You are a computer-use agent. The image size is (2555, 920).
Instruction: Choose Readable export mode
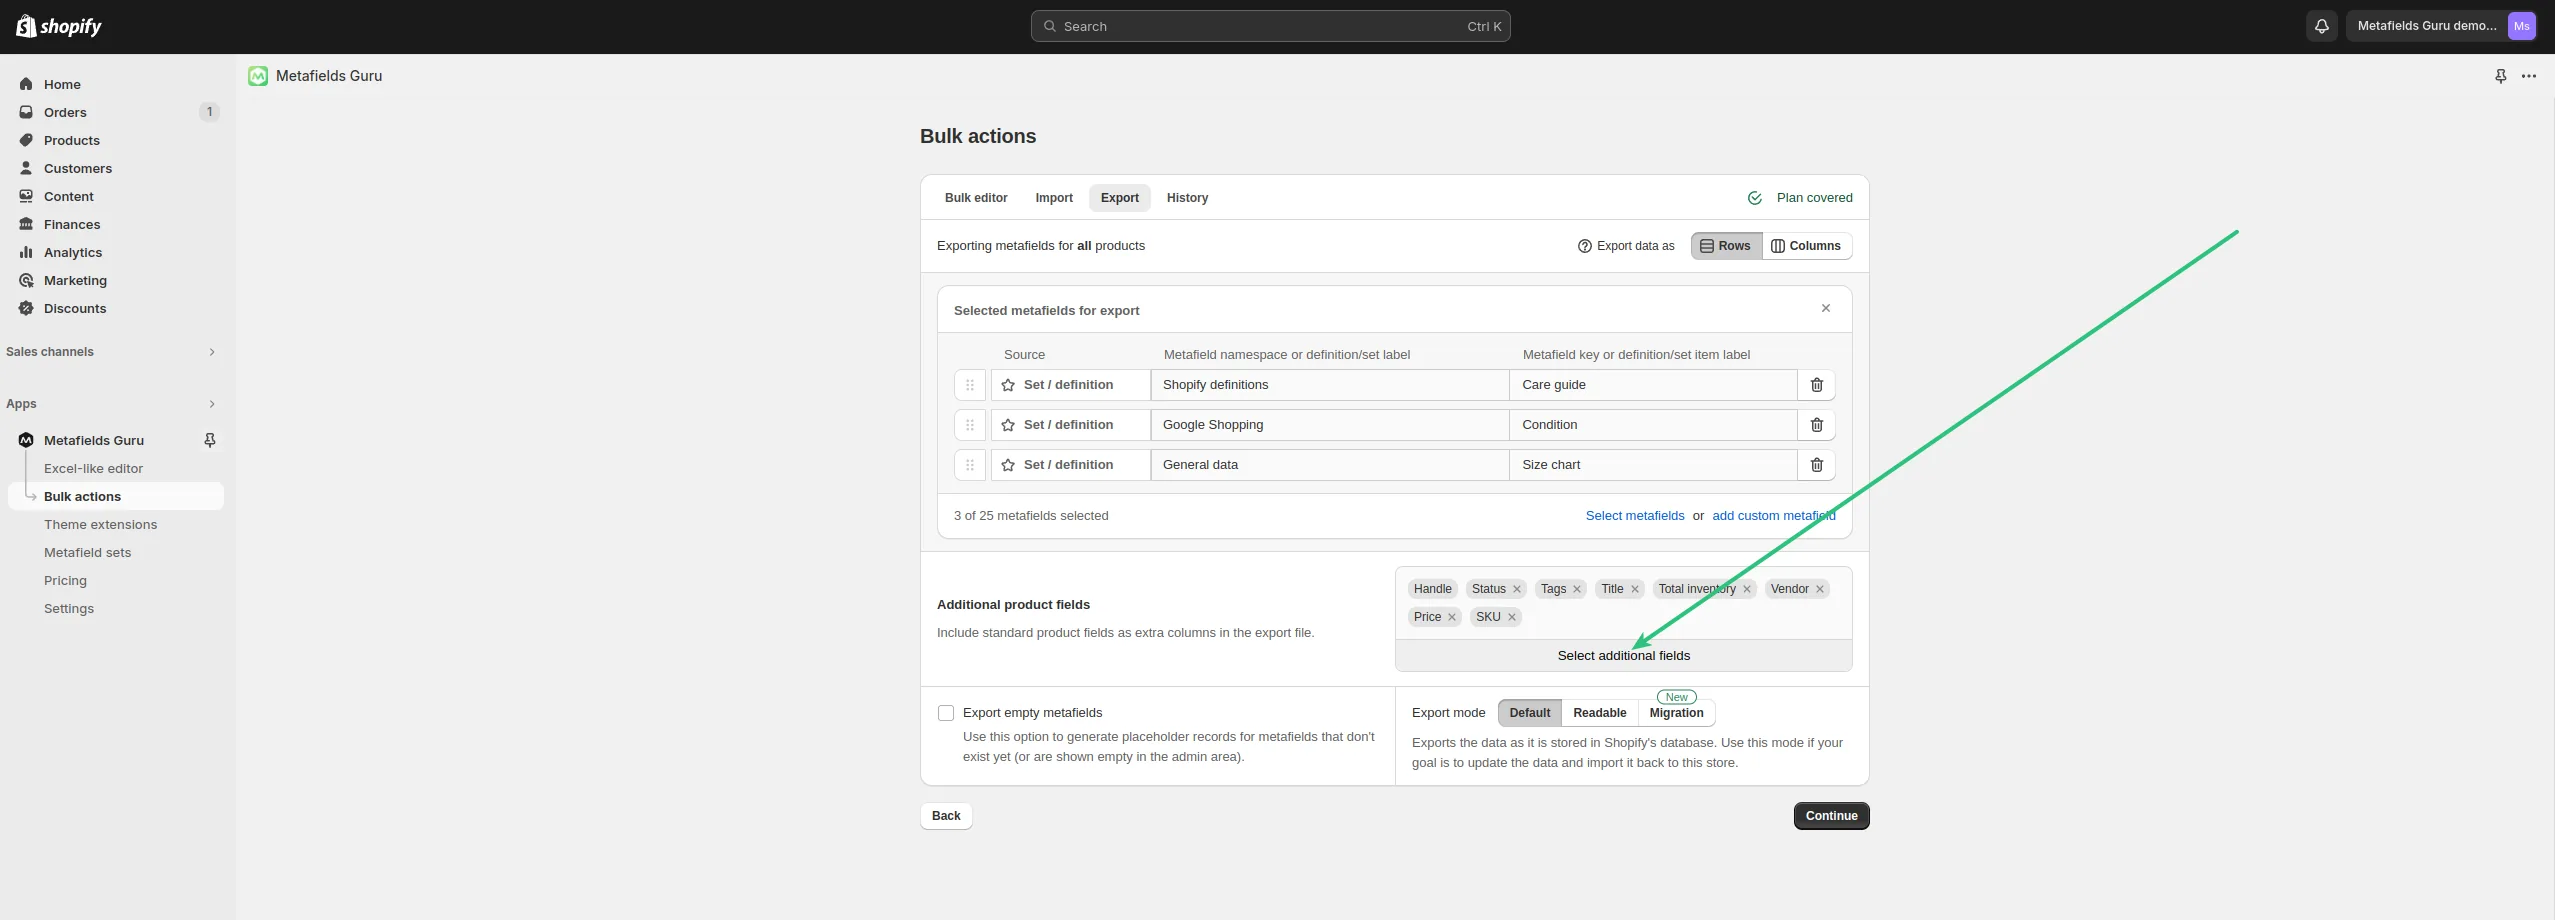click(x=1600, y=713)
